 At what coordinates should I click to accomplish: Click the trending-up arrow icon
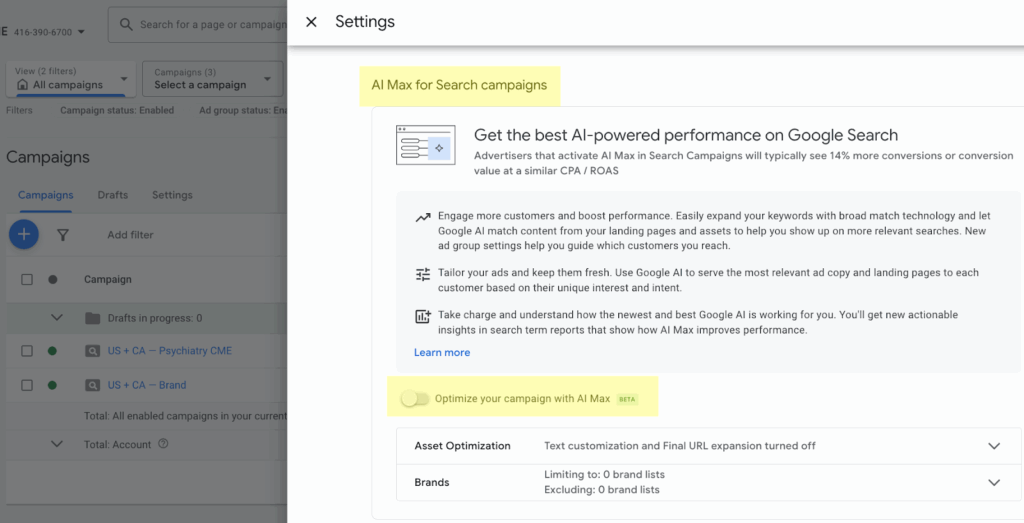pyautogui.click(x=423, y=217)
